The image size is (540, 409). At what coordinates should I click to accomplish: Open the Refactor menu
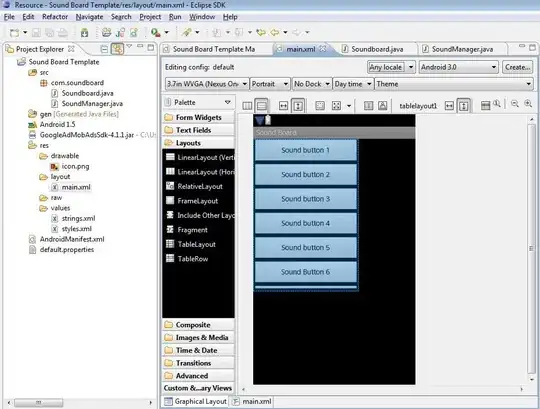pos(55,17)
